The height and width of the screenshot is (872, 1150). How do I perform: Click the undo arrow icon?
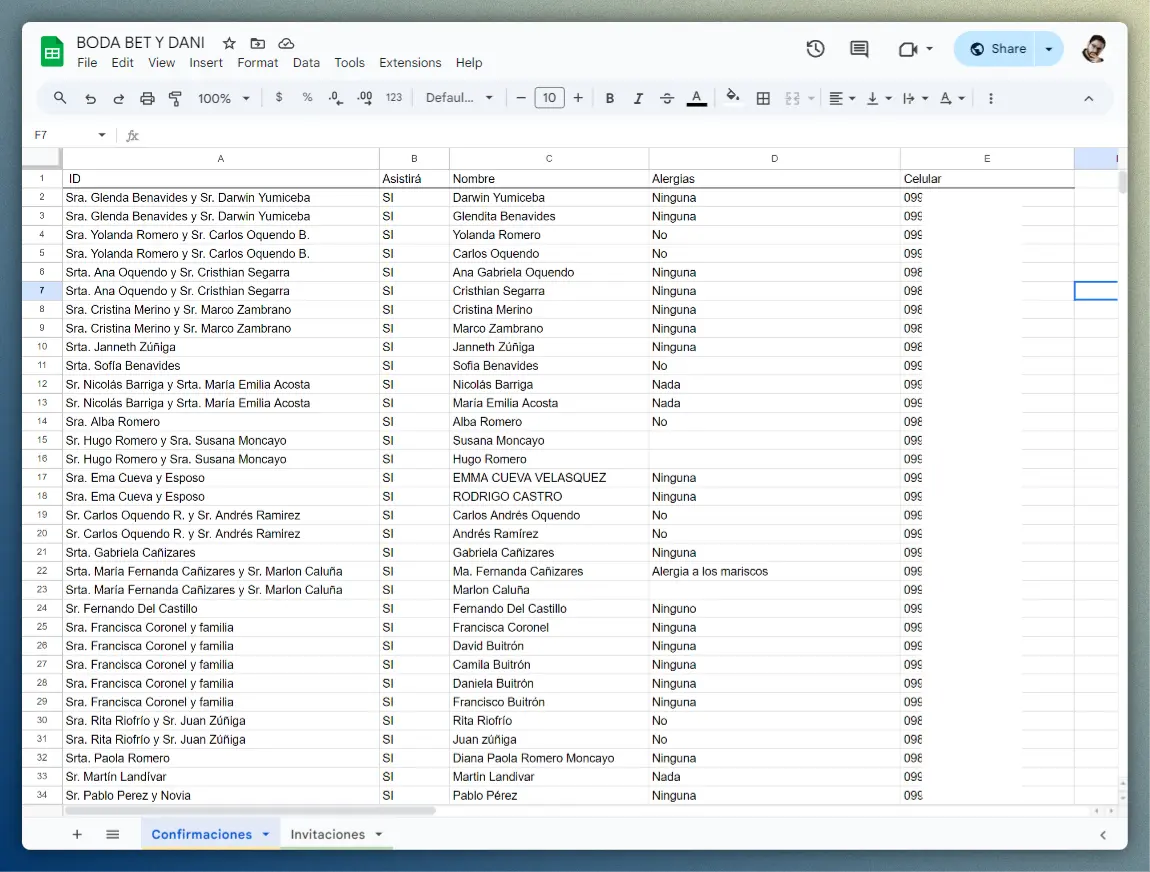tap(91, 98)
